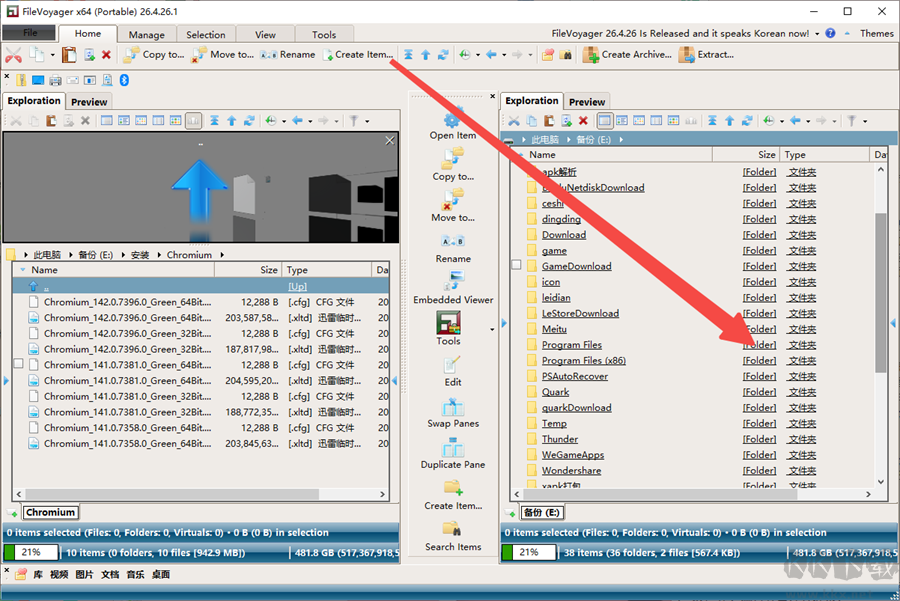Click the Bluetooth icon in the small toolbar
Image resolution: width=900 pixels, height=601 pixels.
point(124,80)
